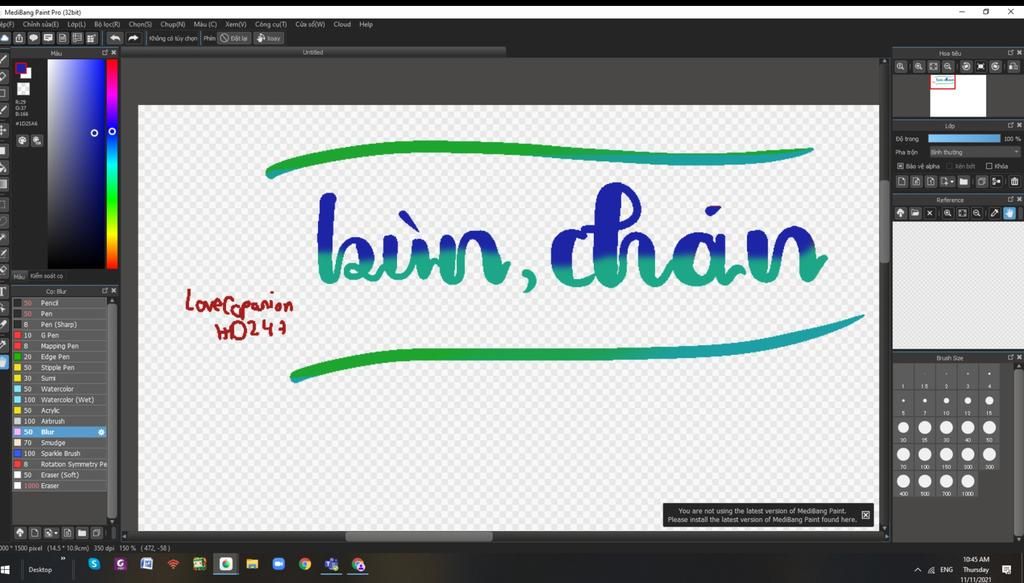Toggle Bảo vệ alpha checkbox
Screen dimensions: 1024x583
900,166
